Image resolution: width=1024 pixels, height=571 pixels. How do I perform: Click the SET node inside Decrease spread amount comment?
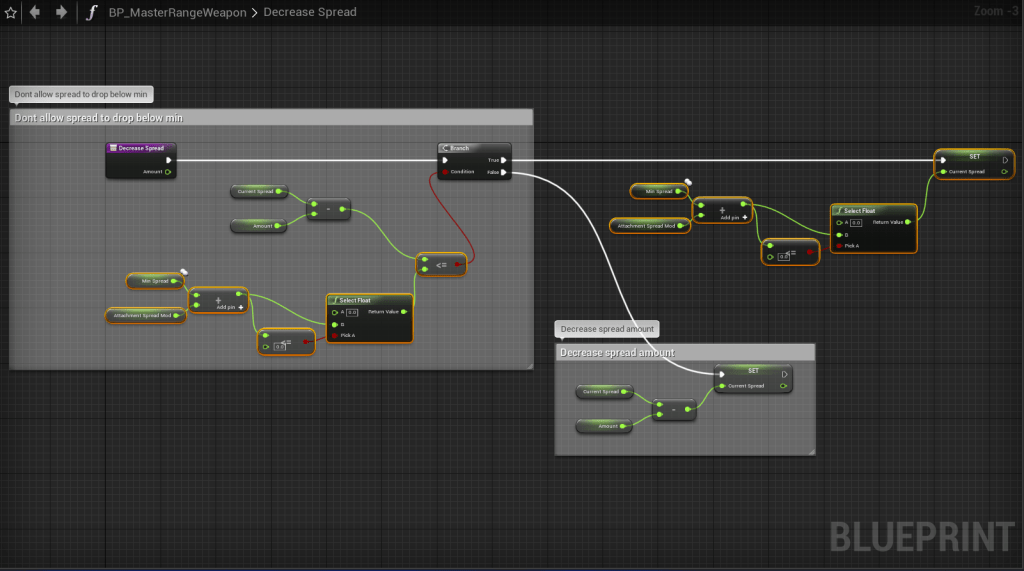[753, 371]
